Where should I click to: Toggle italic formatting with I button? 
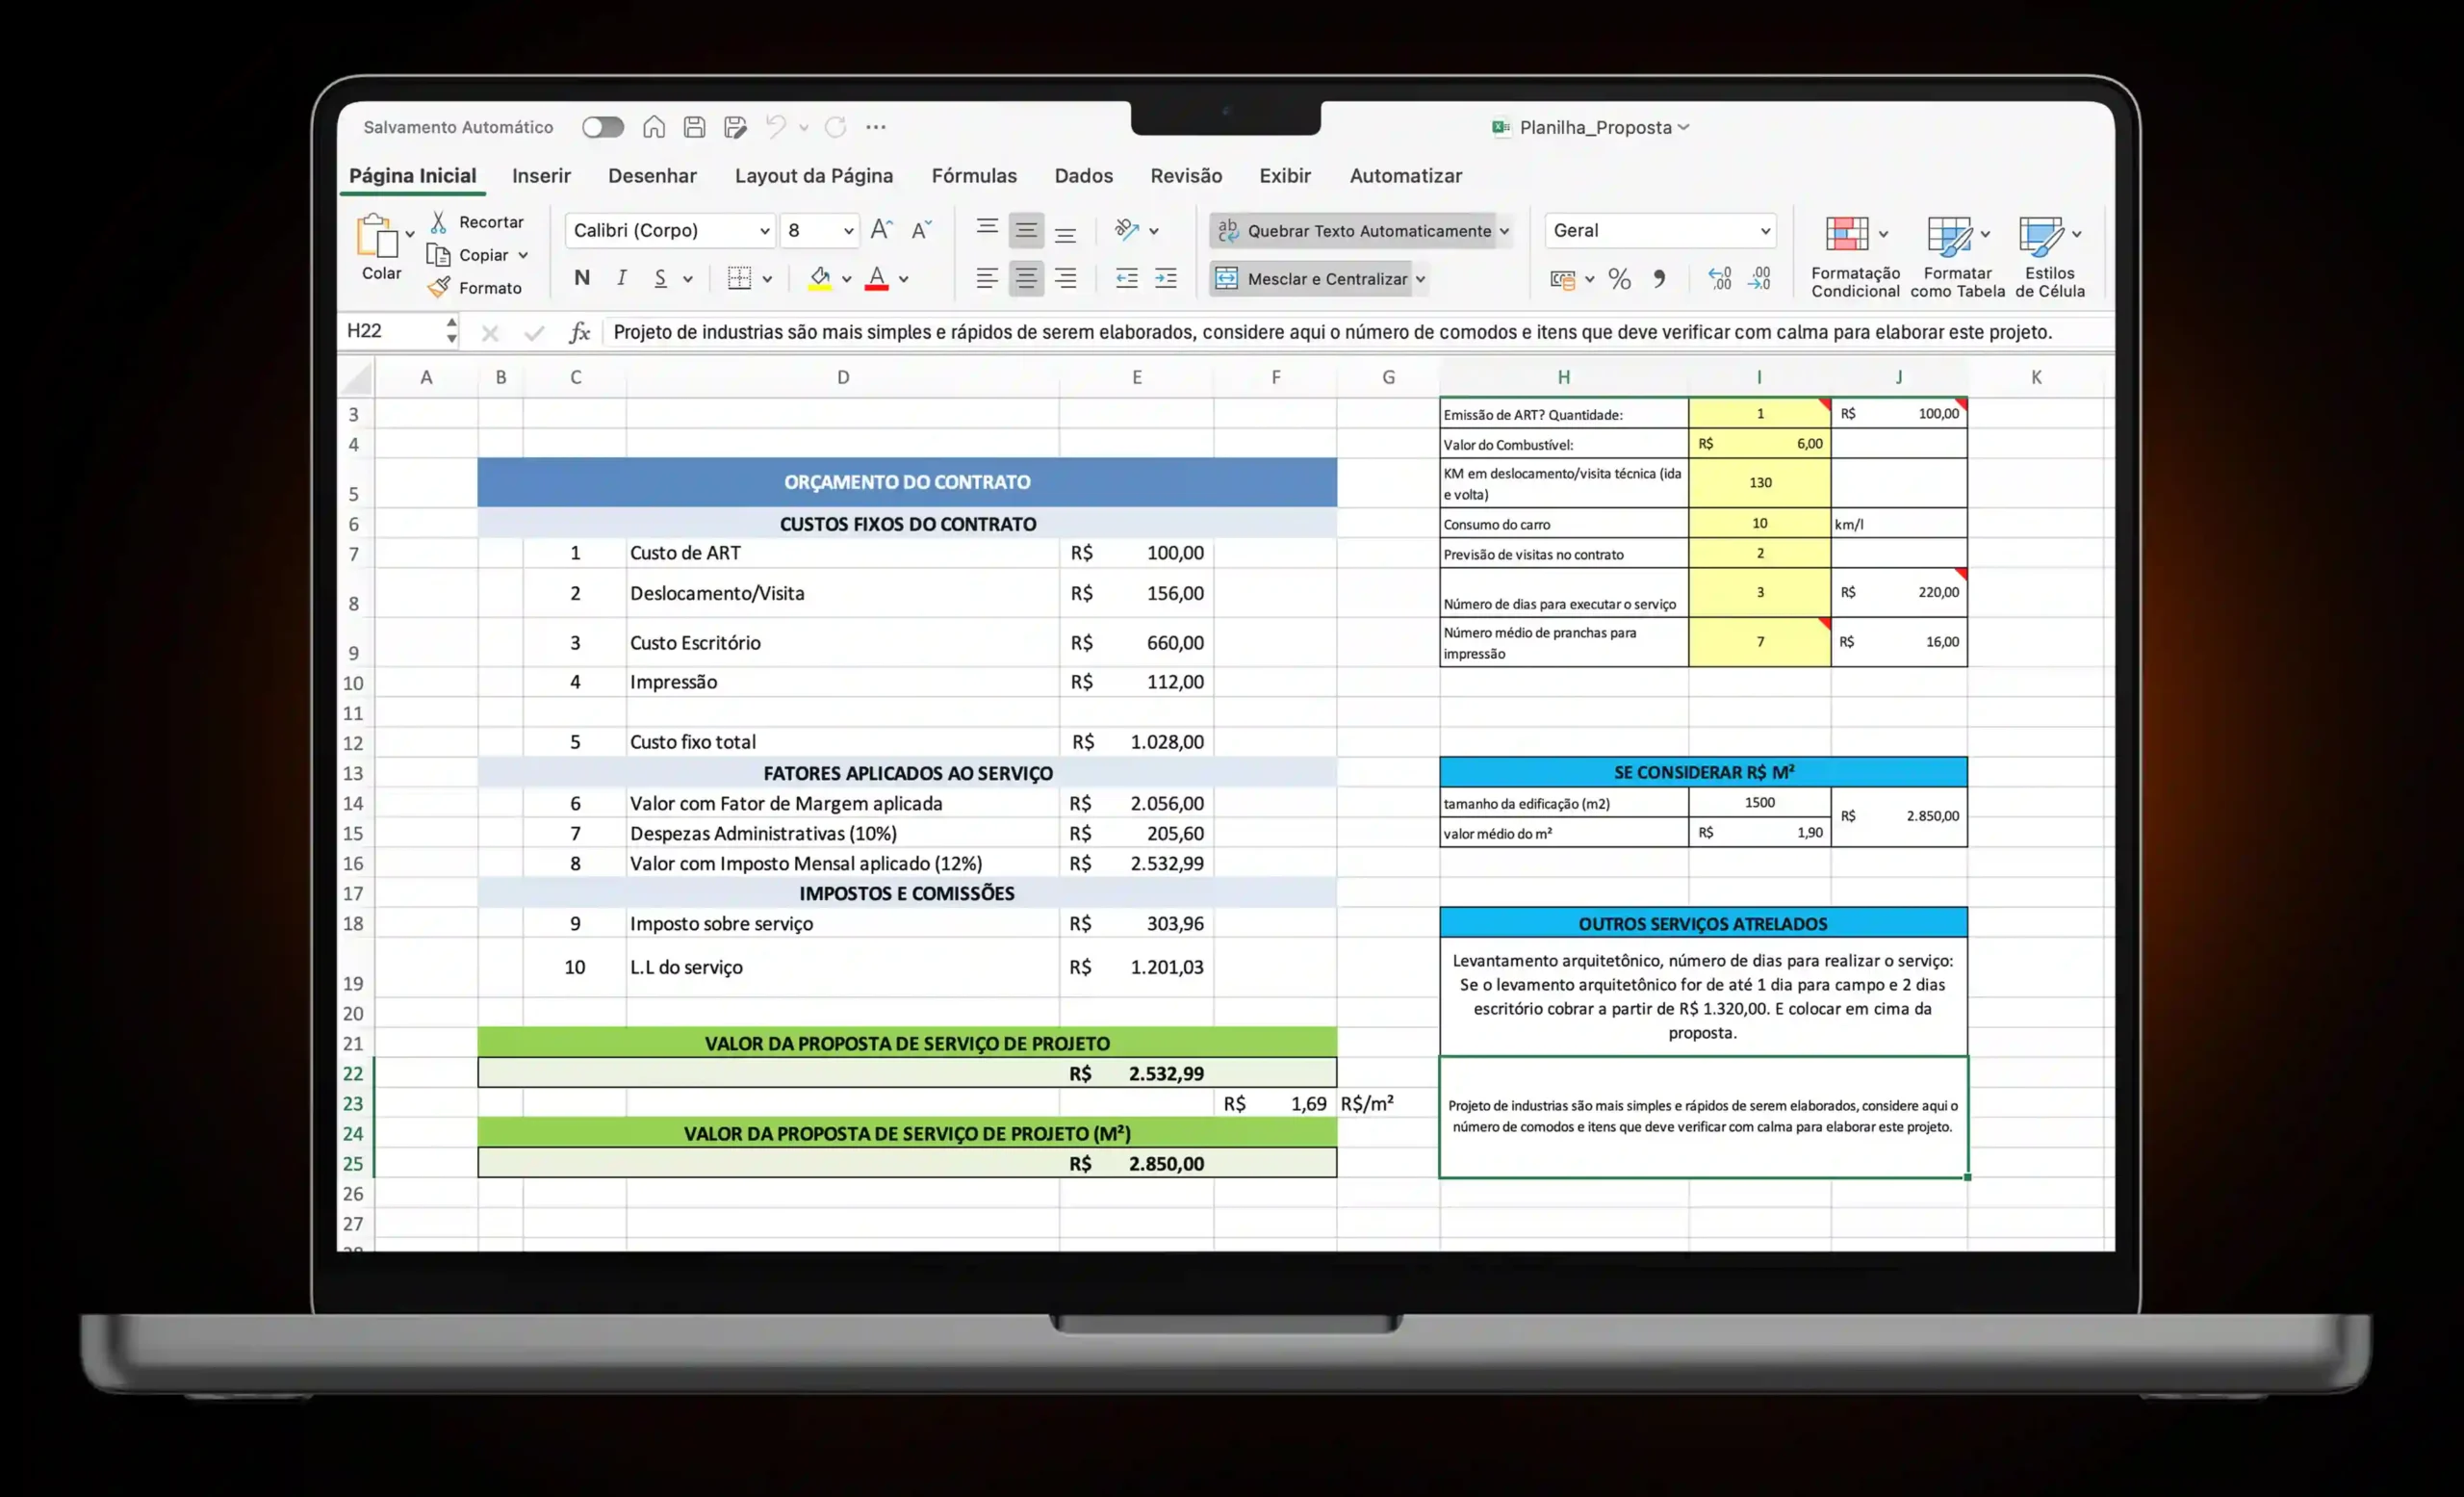(622, 278)
